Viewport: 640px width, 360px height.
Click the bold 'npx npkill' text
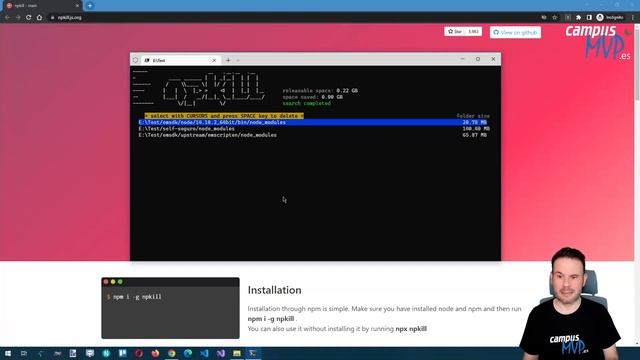click(x=411, y=329)
